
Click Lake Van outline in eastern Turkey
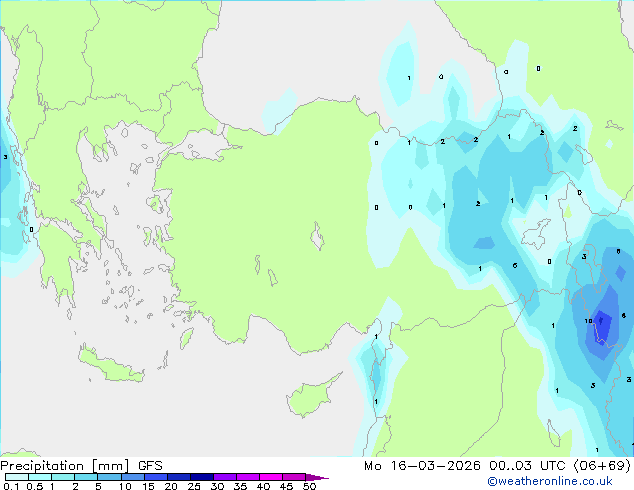click(536, 234)
